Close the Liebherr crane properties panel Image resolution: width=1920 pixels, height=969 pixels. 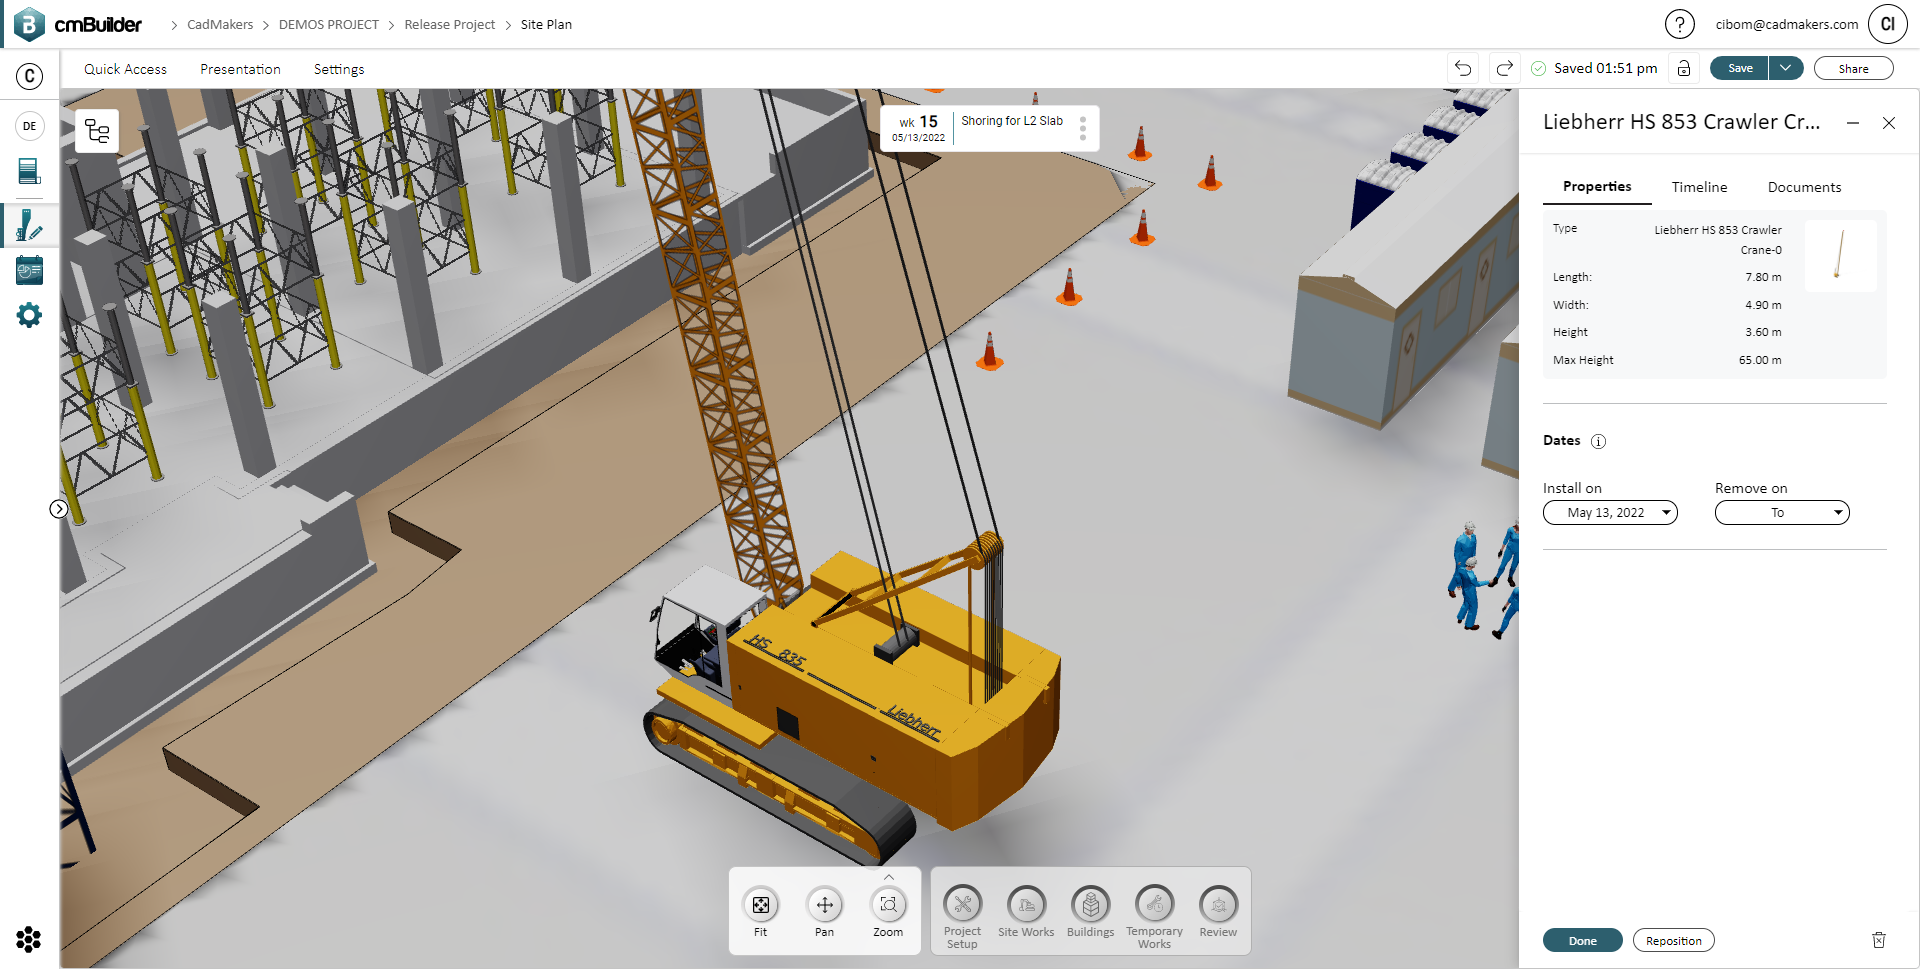[1889, 123]
